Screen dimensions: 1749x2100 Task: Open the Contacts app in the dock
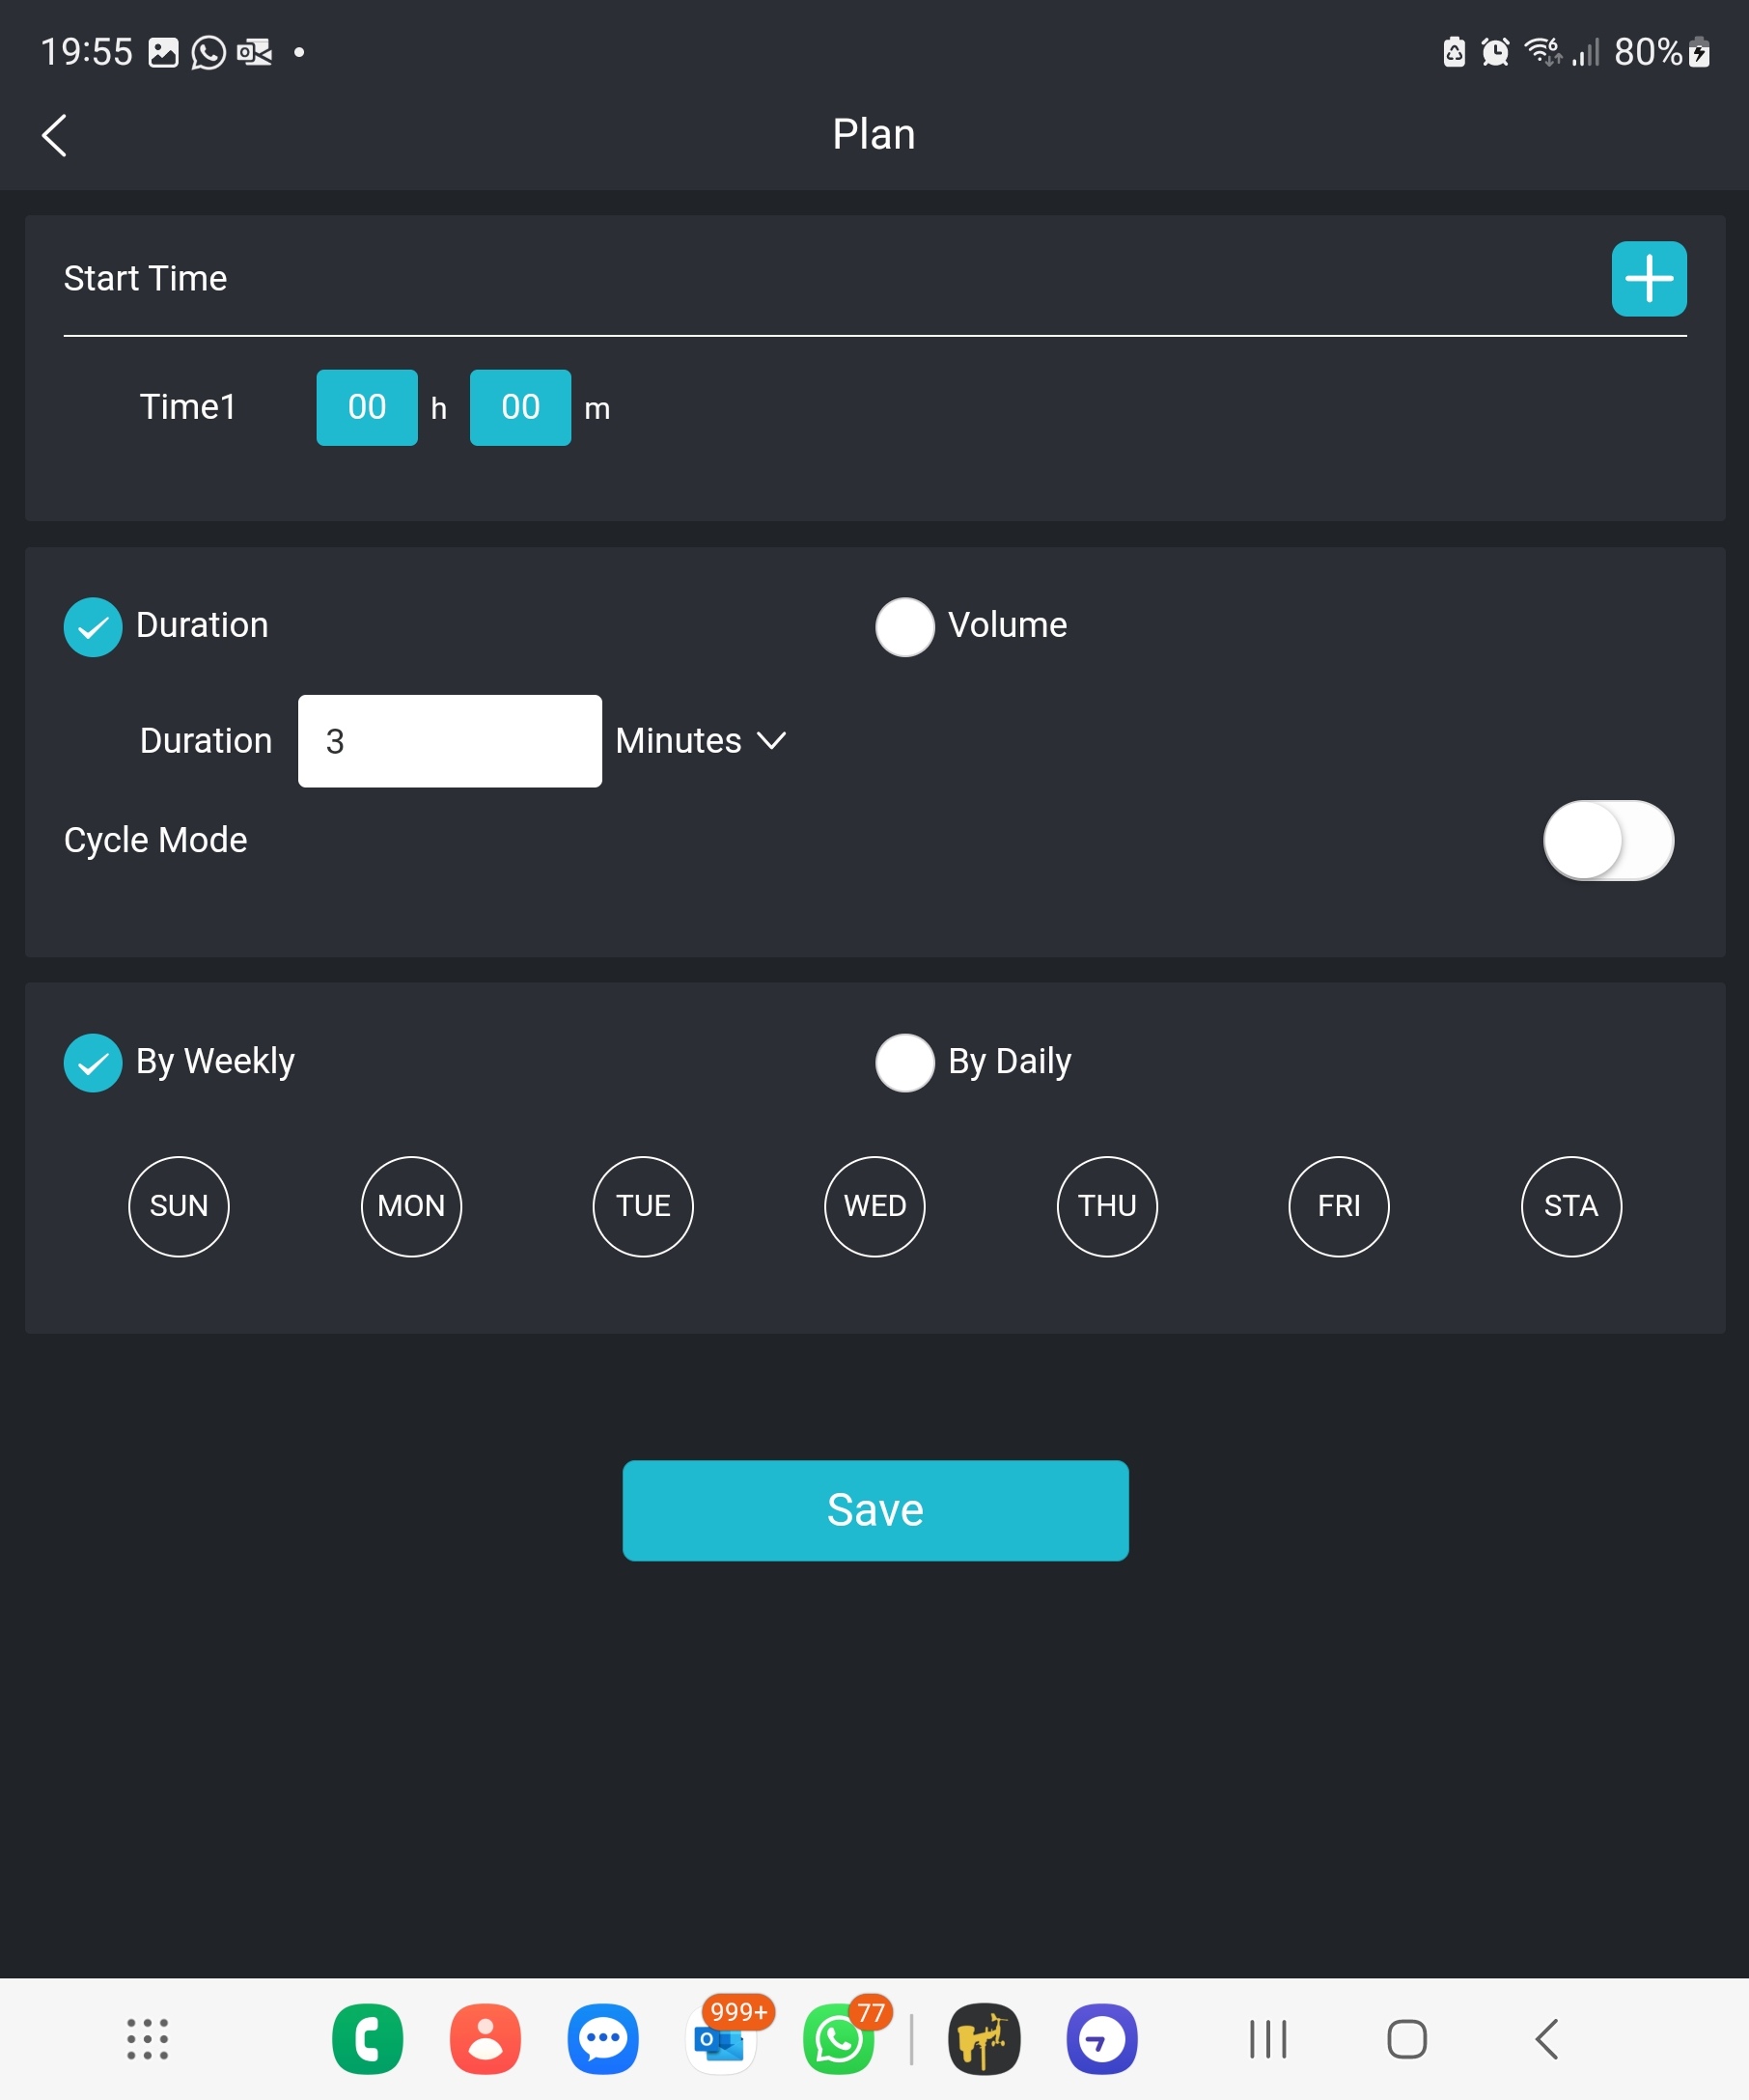coord(485,2039)
